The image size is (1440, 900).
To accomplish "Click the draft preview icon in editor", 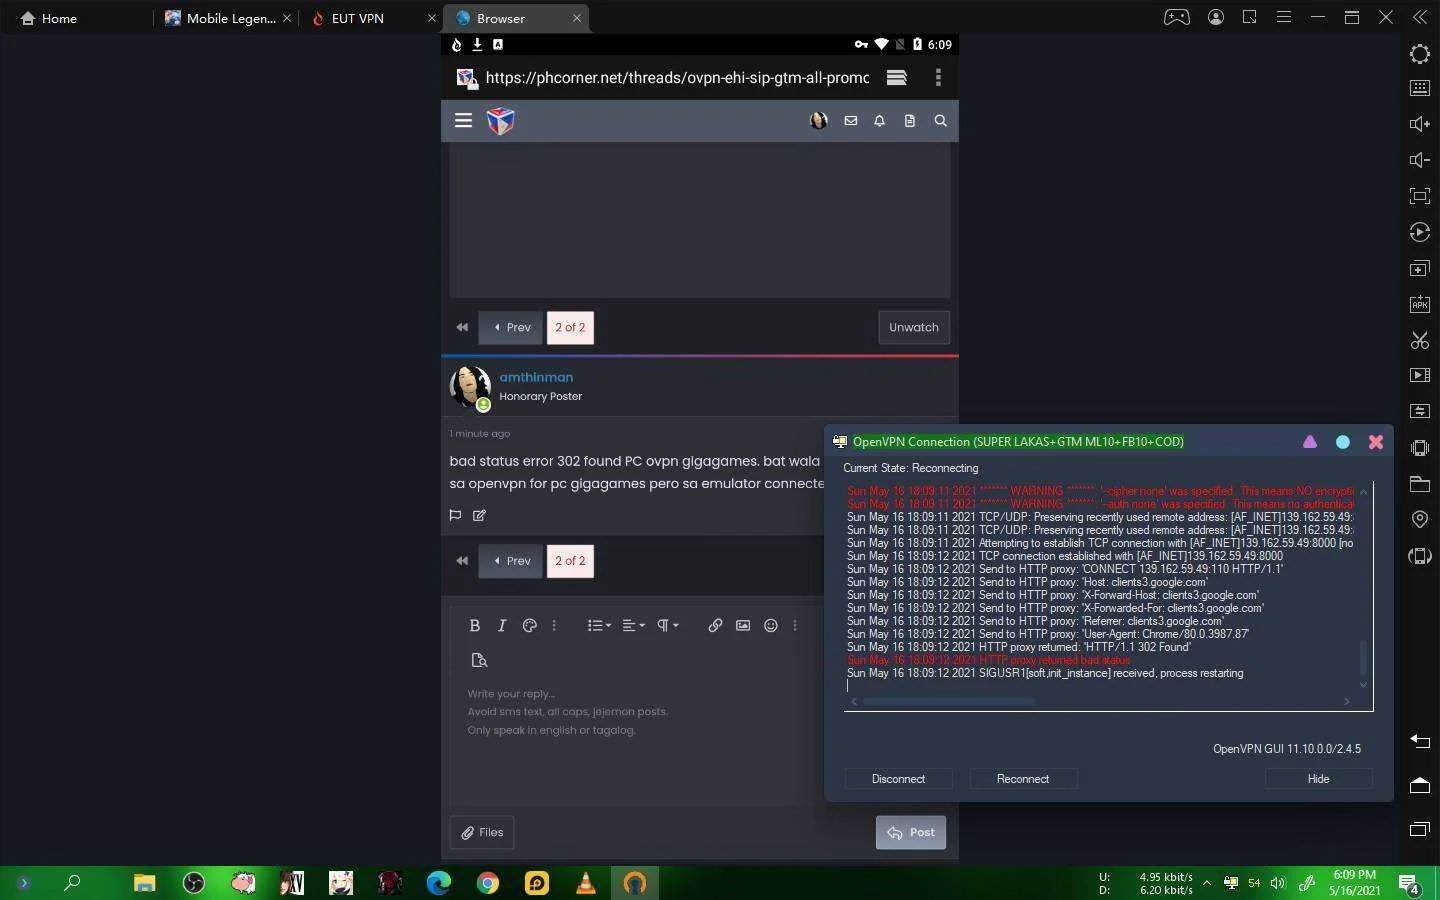I will (x=479, y=660).
